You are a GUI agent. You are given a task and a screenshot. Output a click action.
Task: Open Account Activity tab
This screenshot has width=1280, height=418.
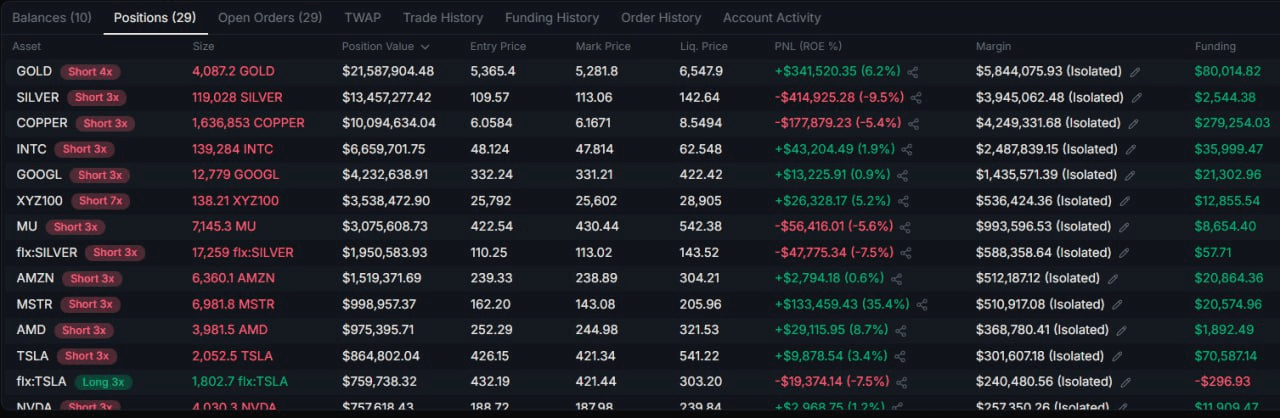pyautogui.click(x=771, y=18)
